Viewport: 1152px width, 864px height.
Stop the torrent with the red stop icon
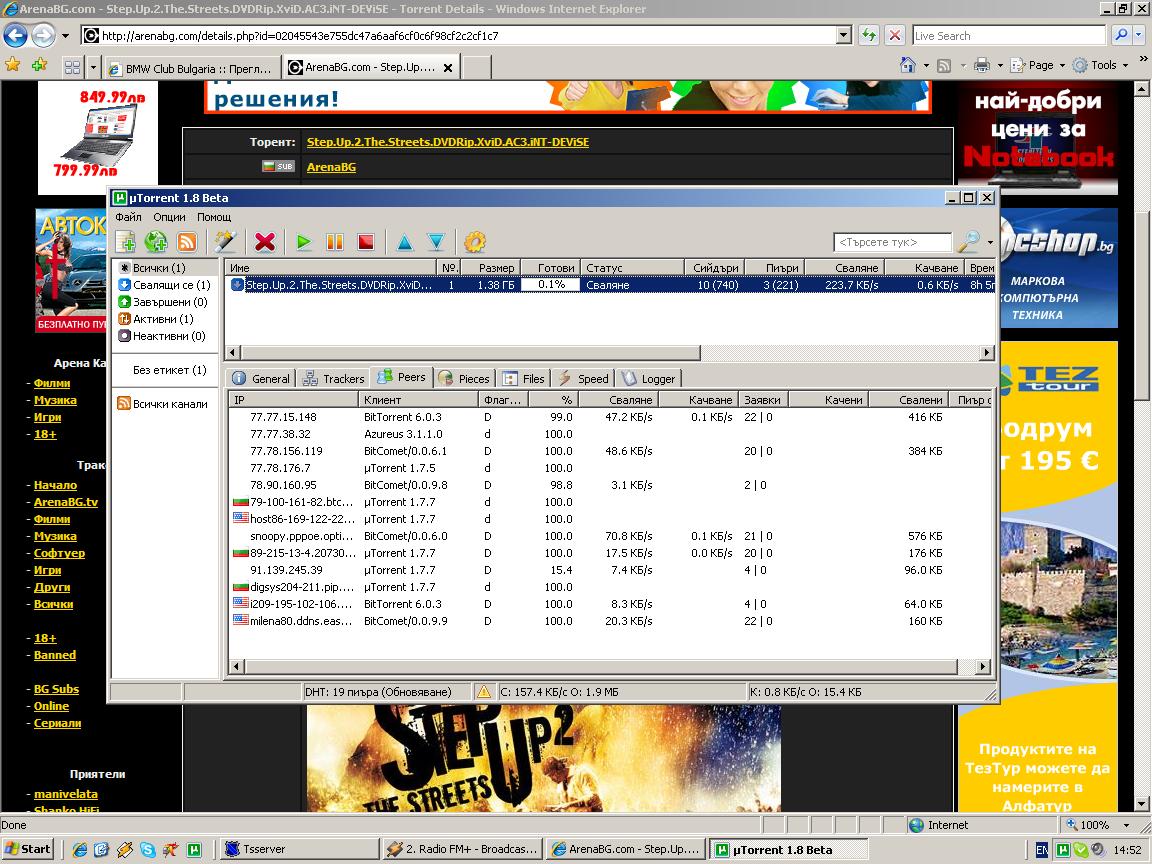click(366, 242)
